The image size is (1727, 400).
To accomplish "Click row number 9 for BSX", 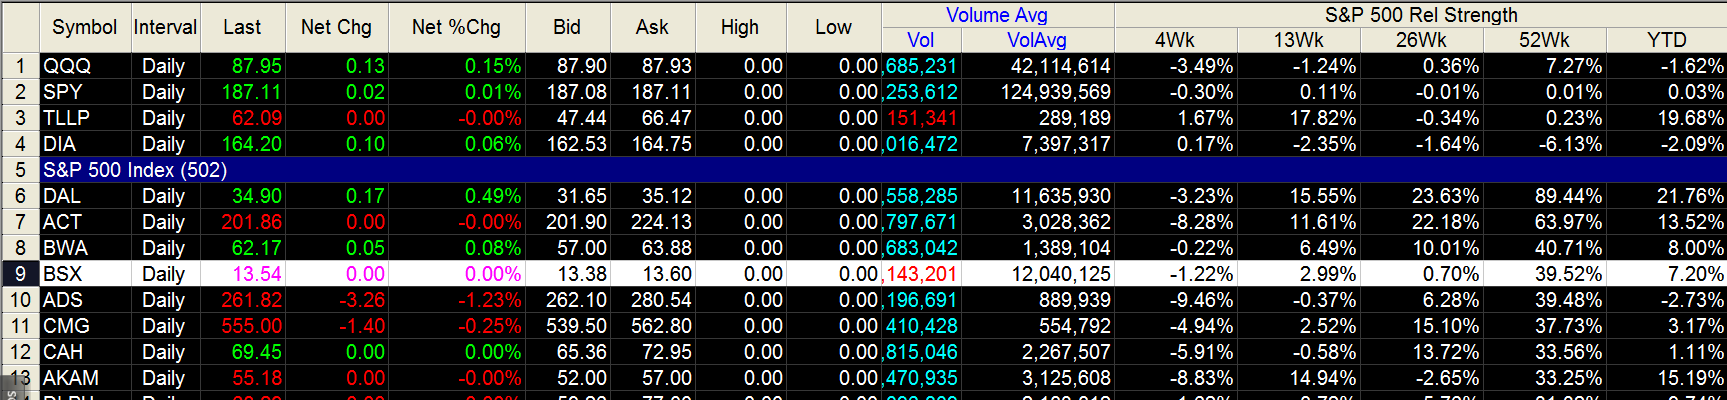I will coord(20,274).
